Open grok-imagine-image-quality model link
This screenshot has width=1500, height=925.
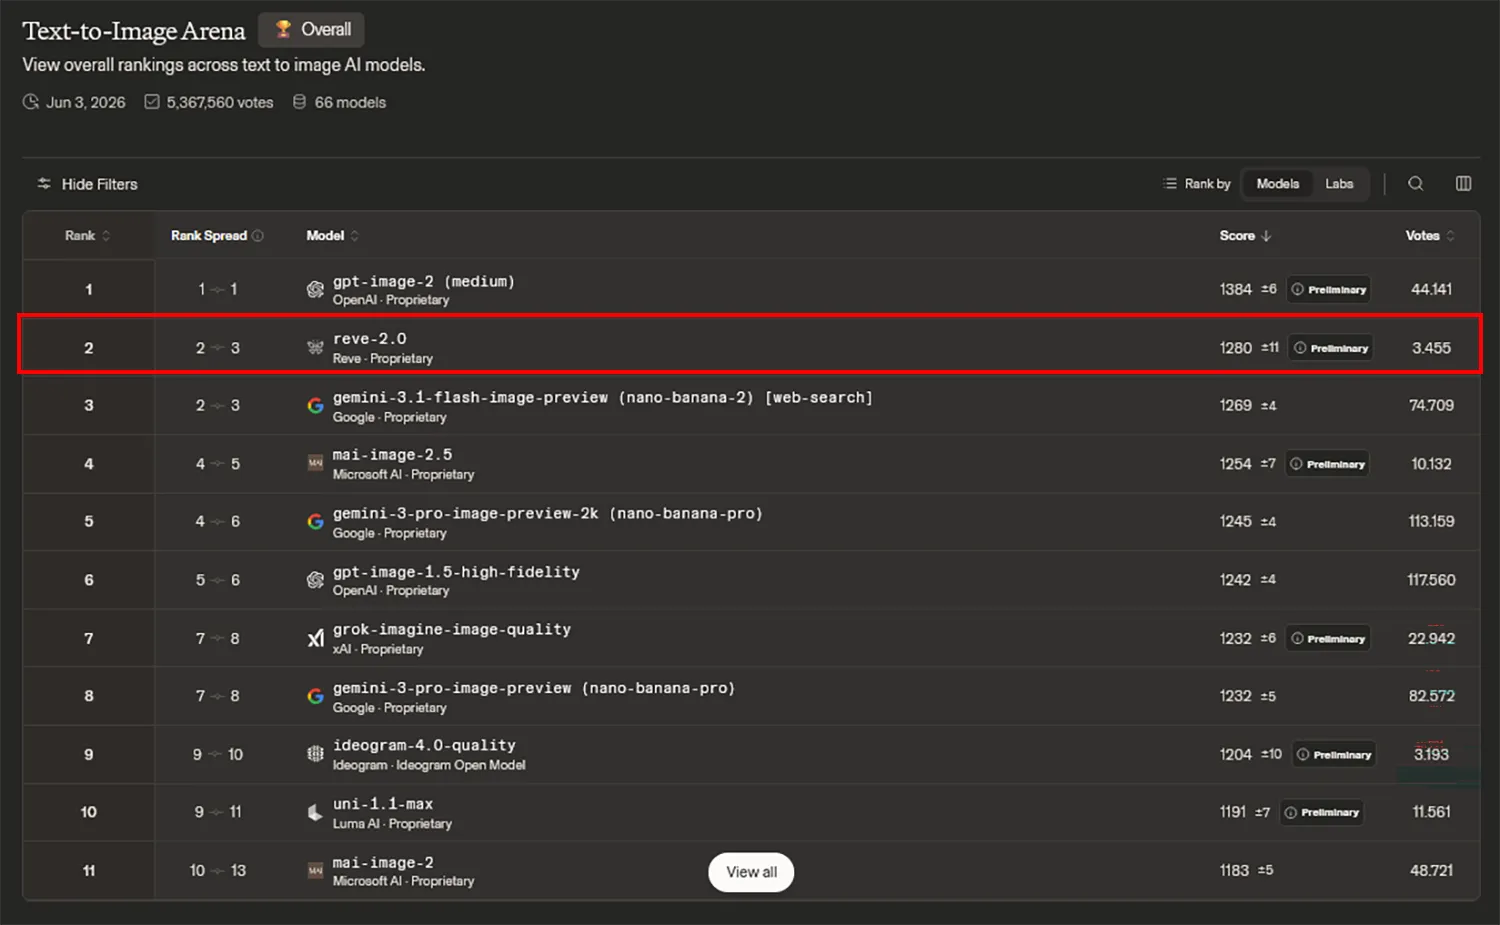[452, 630]
